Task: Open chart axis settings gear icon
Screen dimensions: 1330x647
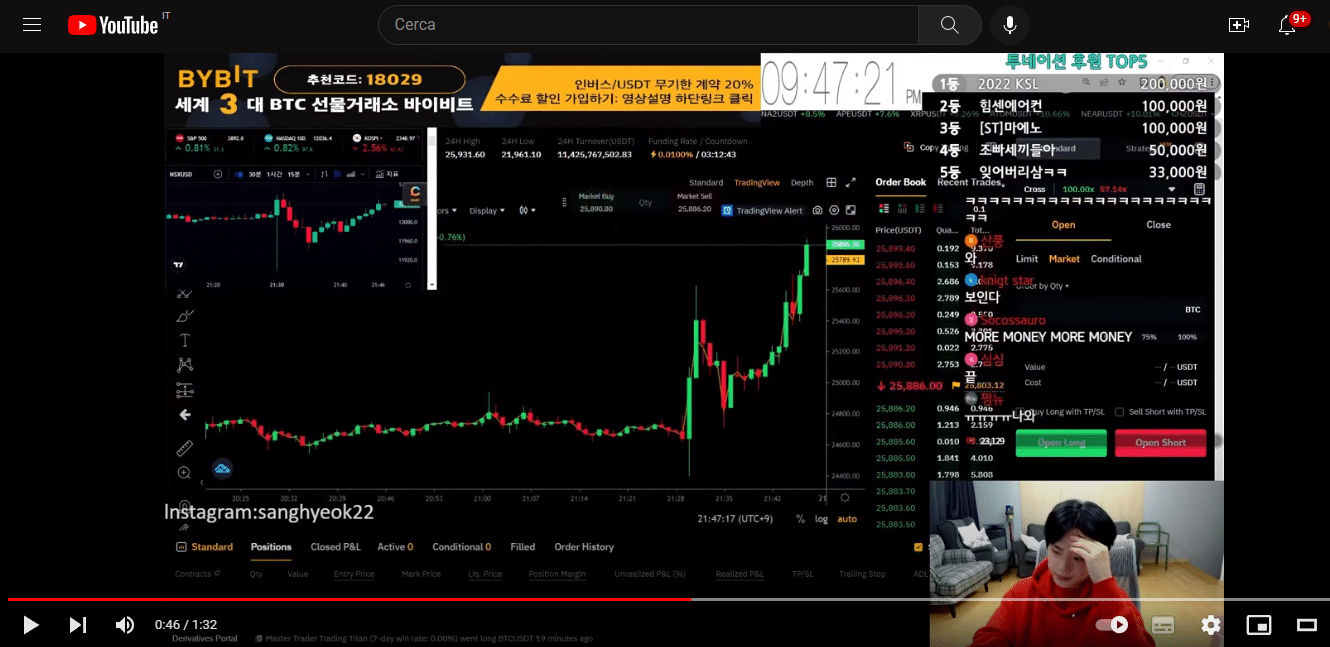Action: point(845,498)
